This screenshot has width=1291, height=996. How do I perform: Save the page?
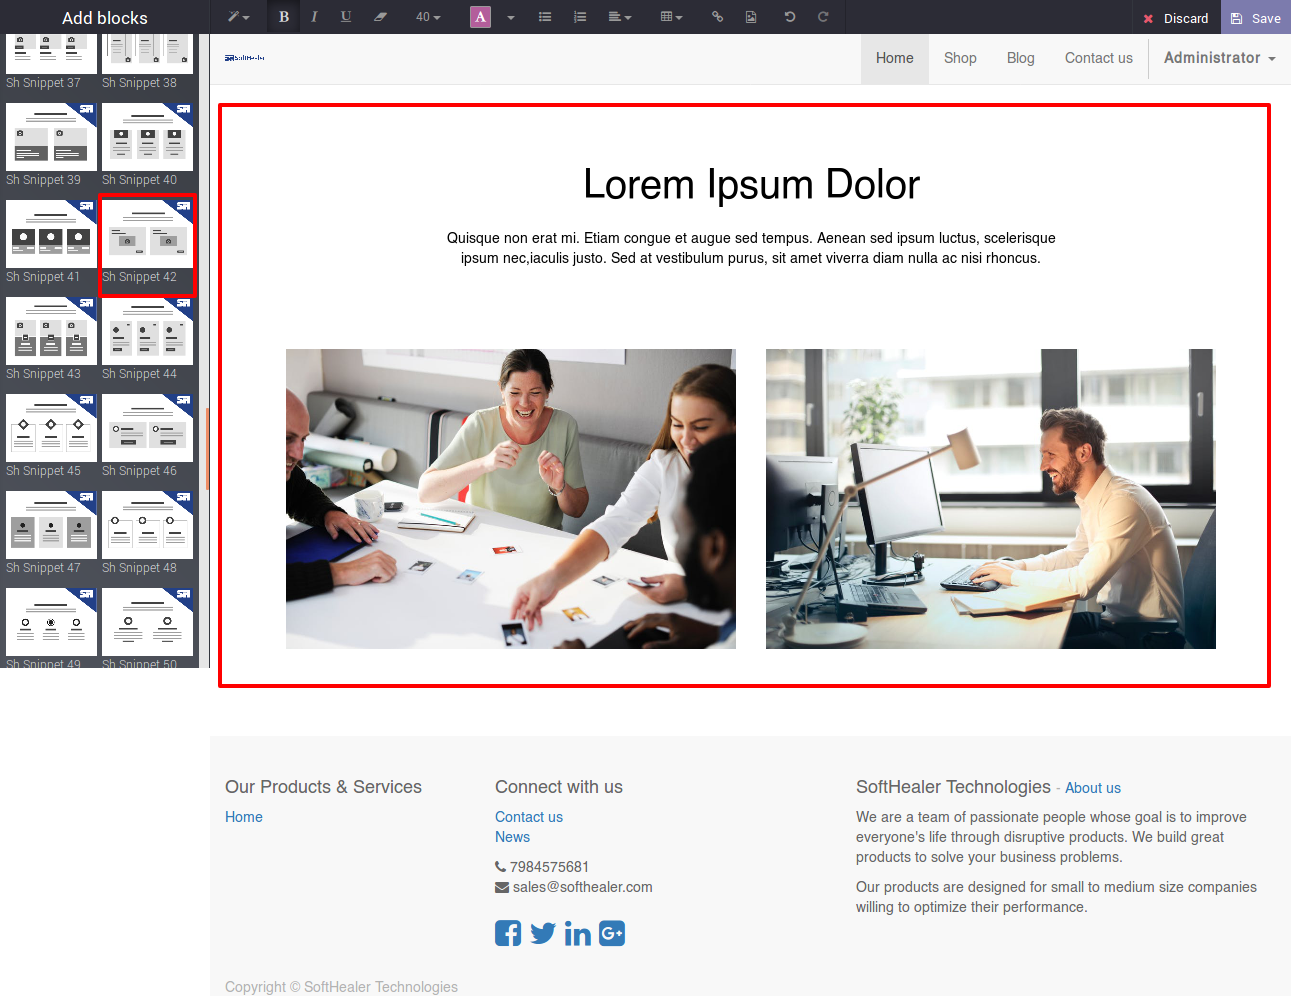(x=1256, y=18)
